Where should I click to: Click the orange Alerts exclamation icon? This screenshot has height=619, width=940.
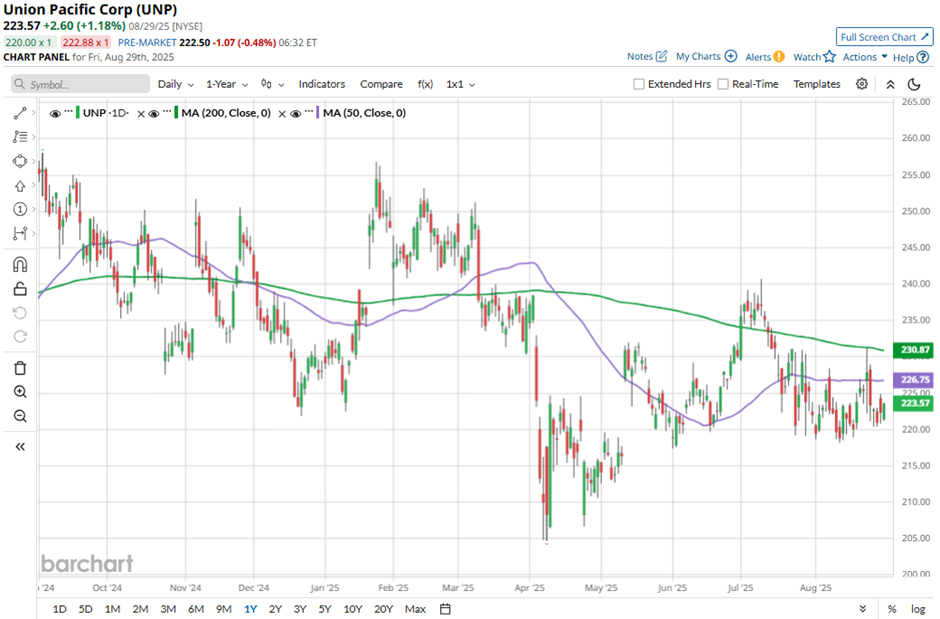pyautogui.click(x=779, y=57)
